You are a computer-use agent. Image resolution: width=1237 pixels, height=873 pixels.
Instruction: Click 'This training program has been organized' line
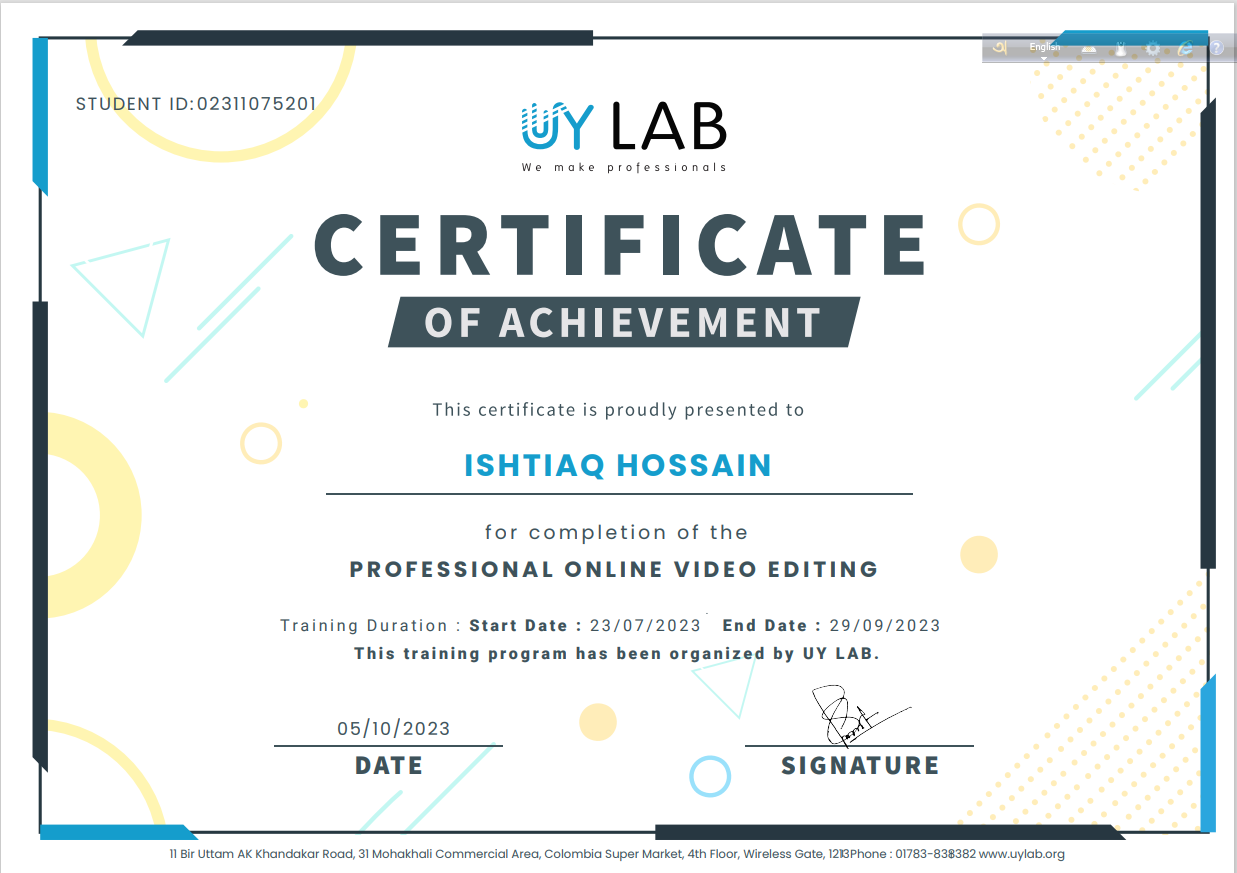click(617, 654)
